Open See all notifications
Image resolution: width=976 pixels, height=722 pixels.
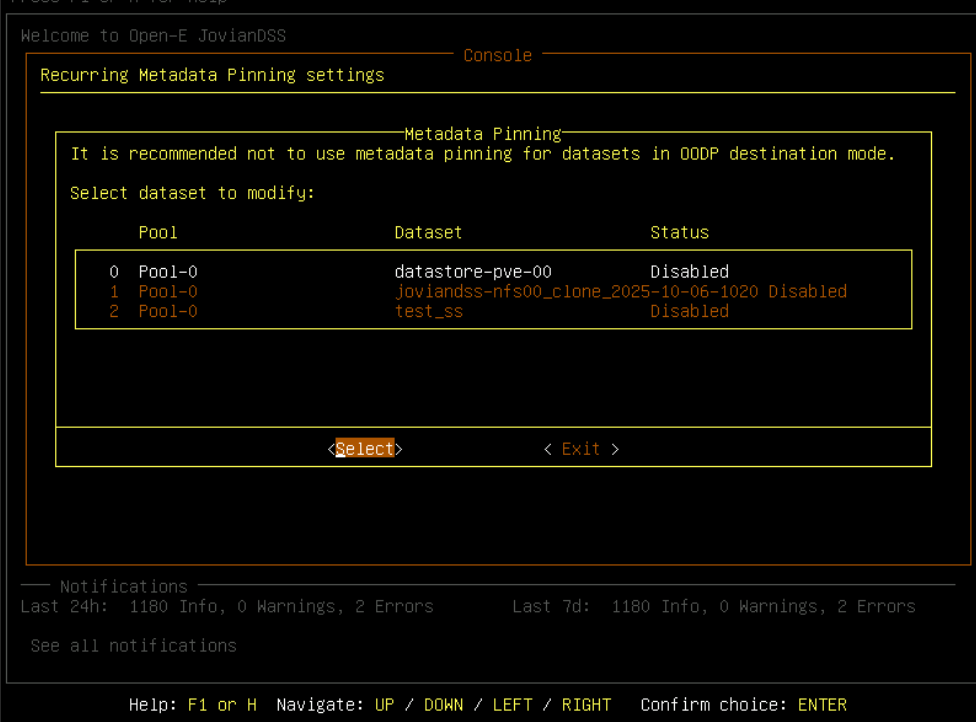pyautogui.click(x=133, y=646)
